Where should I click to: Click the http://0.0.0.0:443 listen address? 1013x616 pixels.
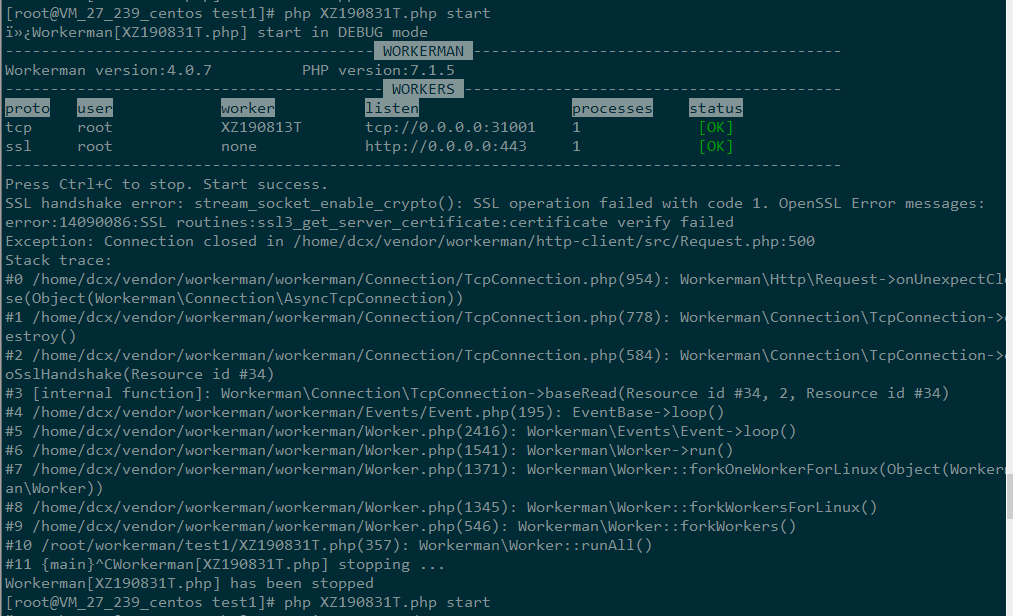[x=445, y=146]
